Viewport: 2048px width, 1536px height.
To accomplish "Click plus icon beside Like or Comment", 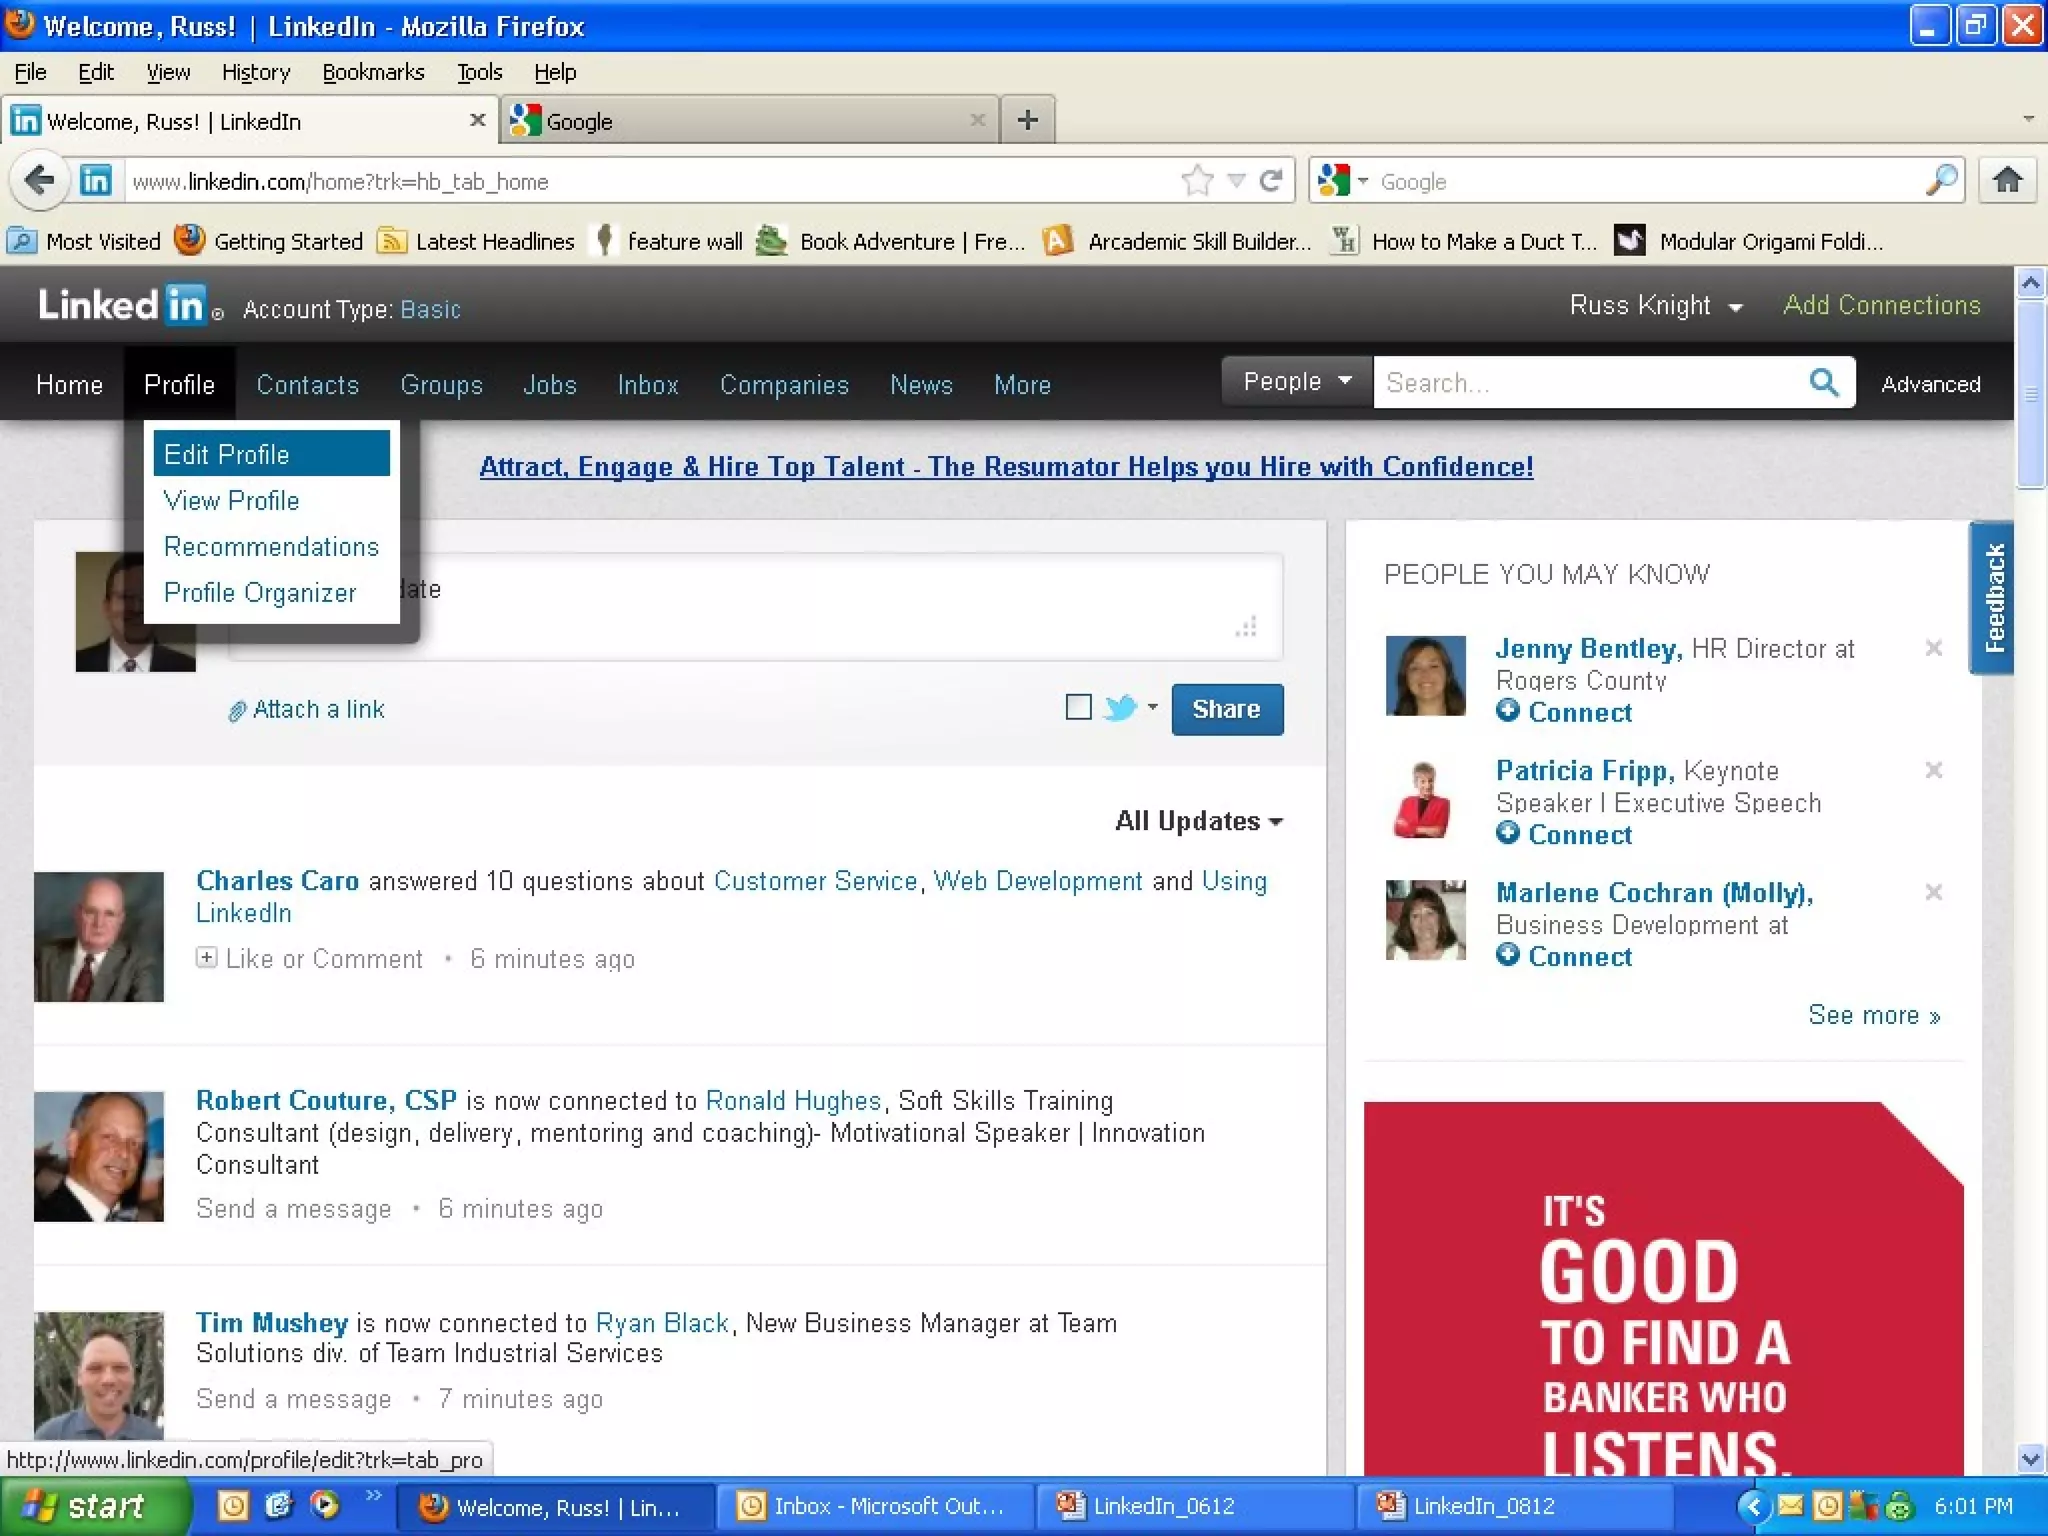I will click(x=206, y=958).
